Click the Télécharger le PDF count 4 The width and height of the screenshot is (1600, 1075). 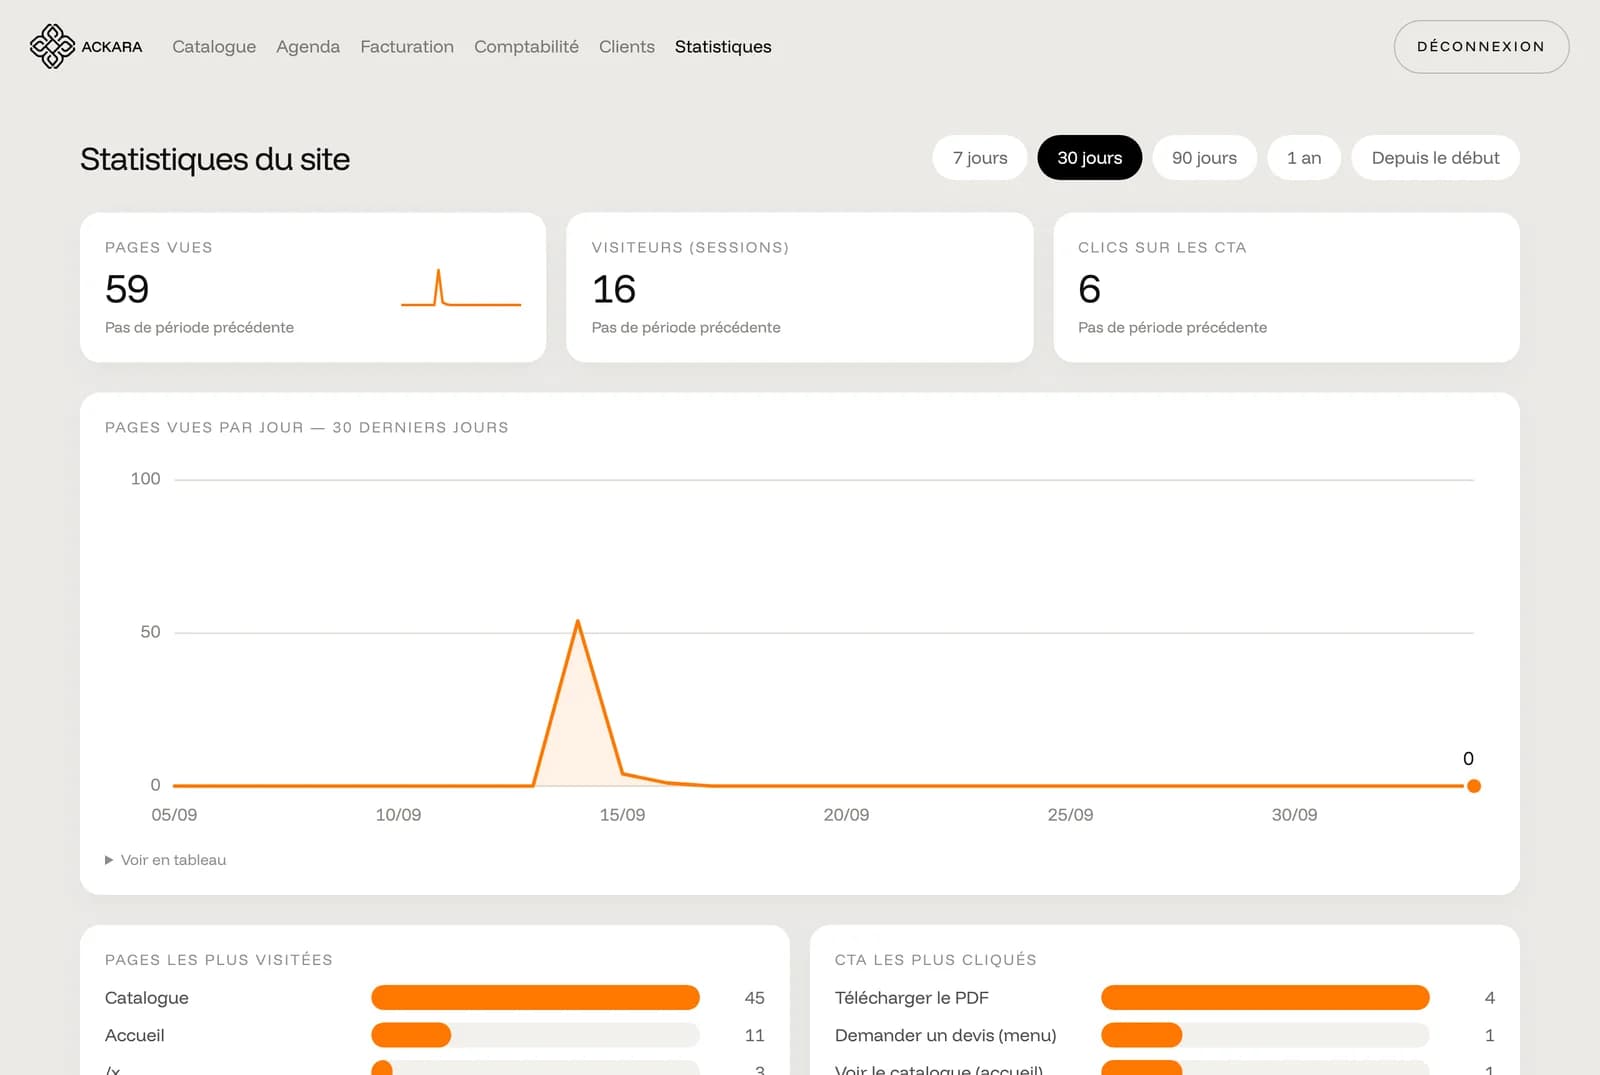click(1490, 998)
